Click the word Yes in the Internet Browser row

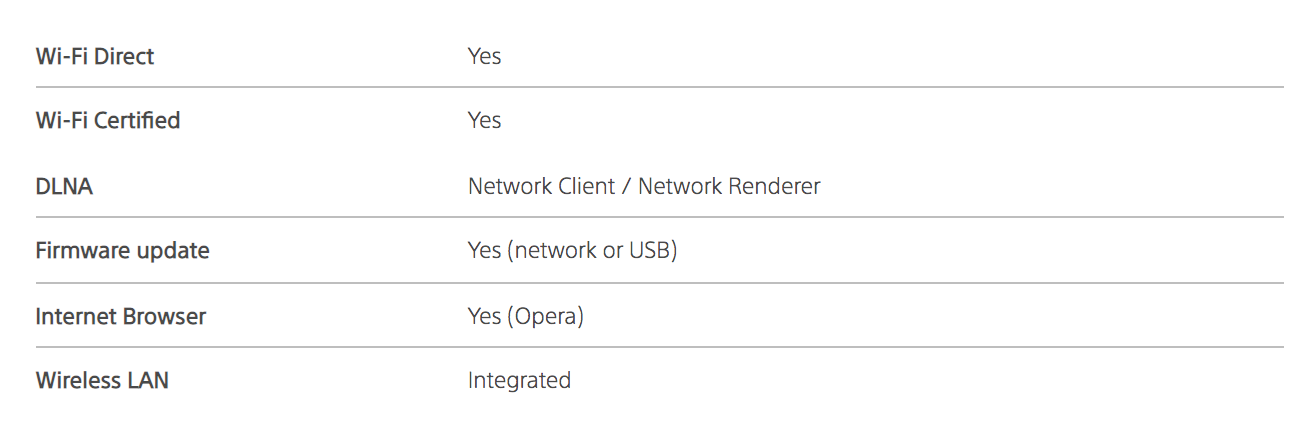coord(485,316)
